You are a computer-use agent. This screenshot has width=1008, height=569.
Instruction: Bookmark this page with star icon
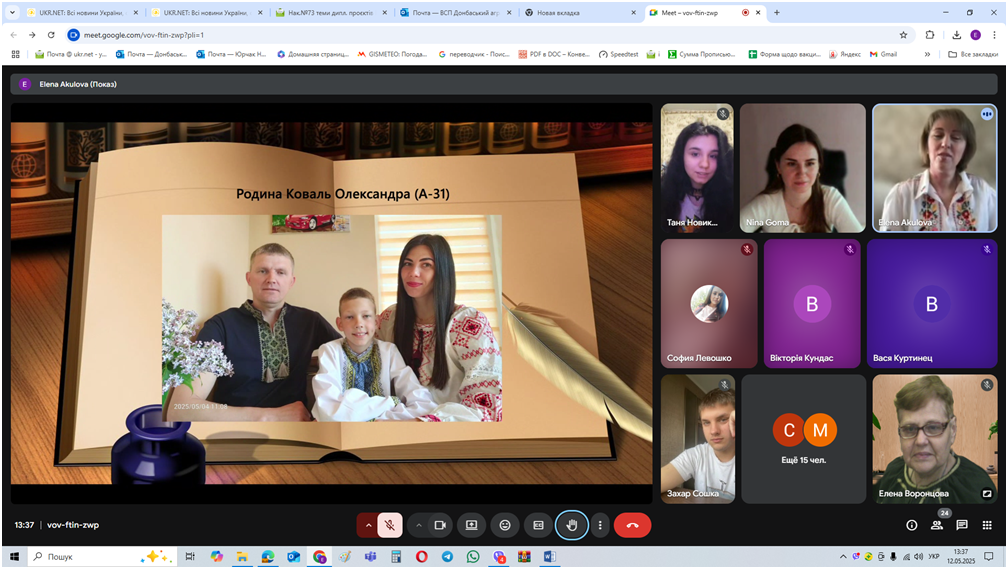[903, 35]
